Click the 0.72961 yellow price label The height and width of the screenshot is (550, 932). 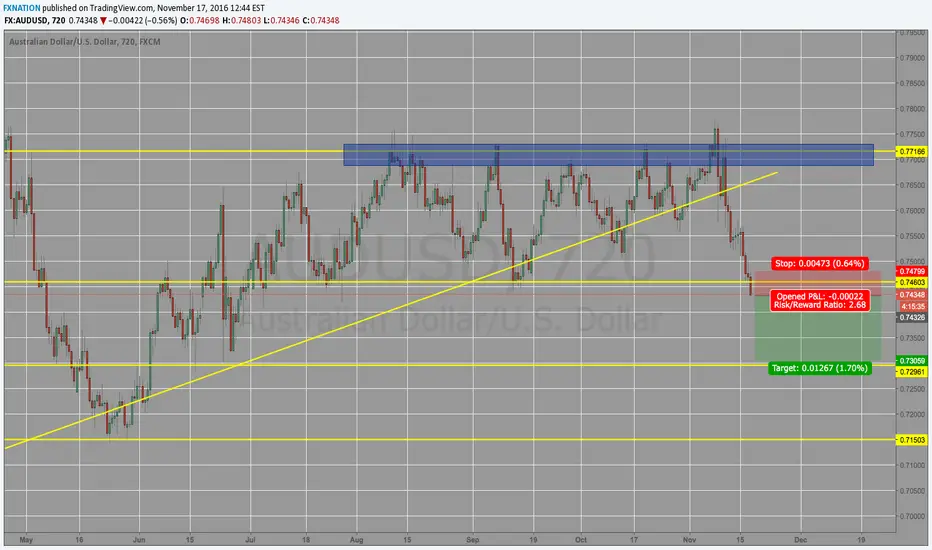click(x=912, y=372)
